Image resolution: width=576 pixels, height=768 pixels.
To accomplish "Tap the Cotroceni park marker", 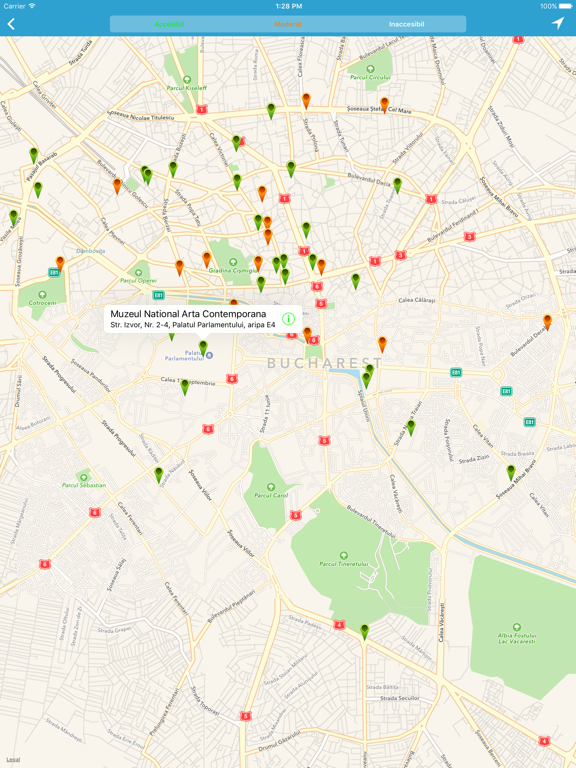I will click(42, 294).
